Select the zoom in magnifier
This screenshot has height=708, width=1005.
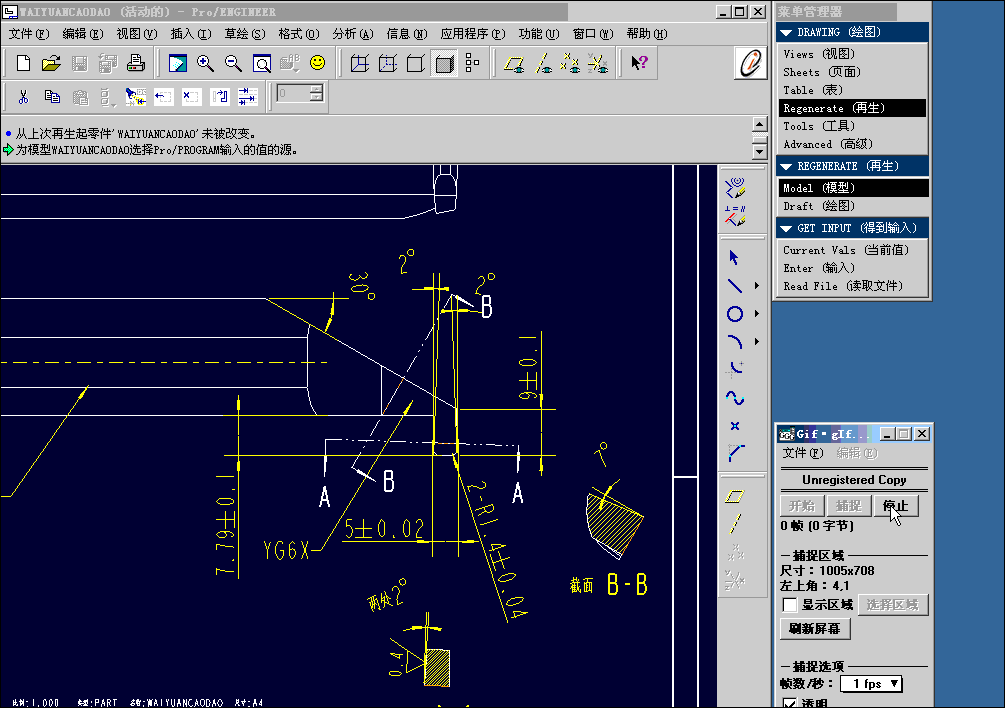click(x=205, y=63)
